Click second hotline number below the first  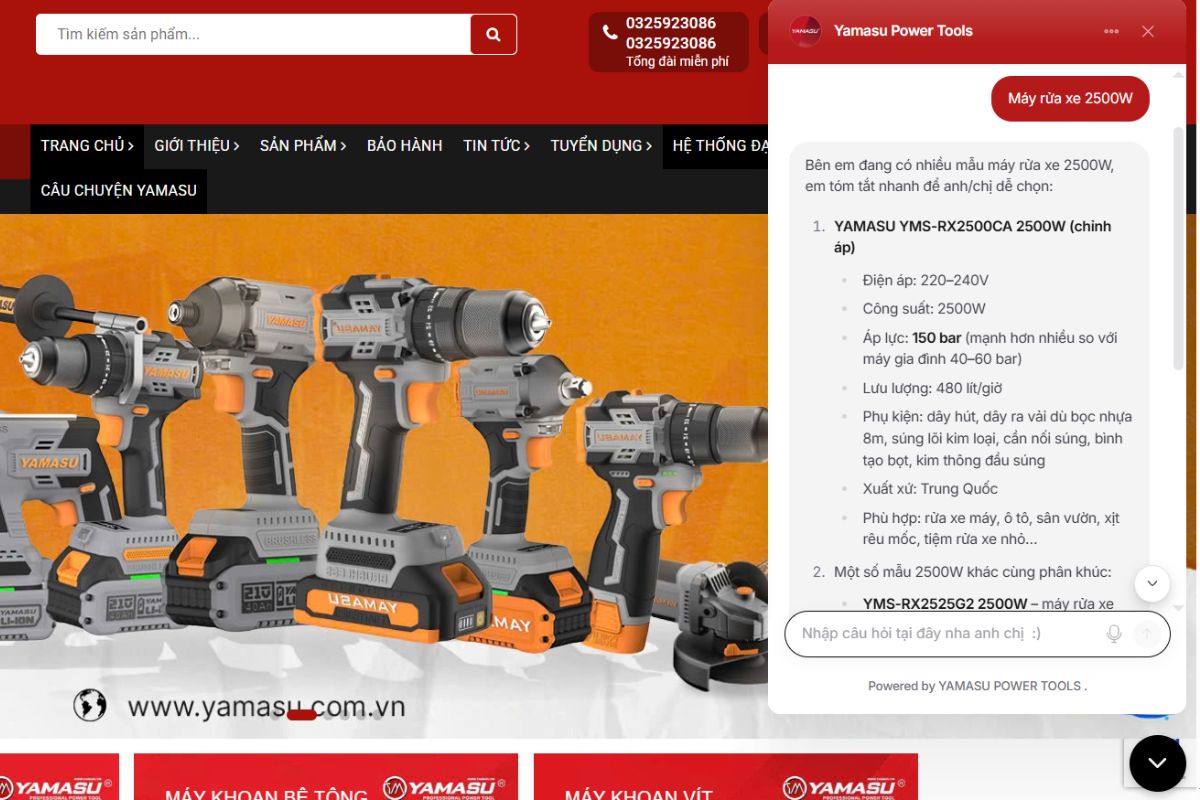(x=671, y=43)
